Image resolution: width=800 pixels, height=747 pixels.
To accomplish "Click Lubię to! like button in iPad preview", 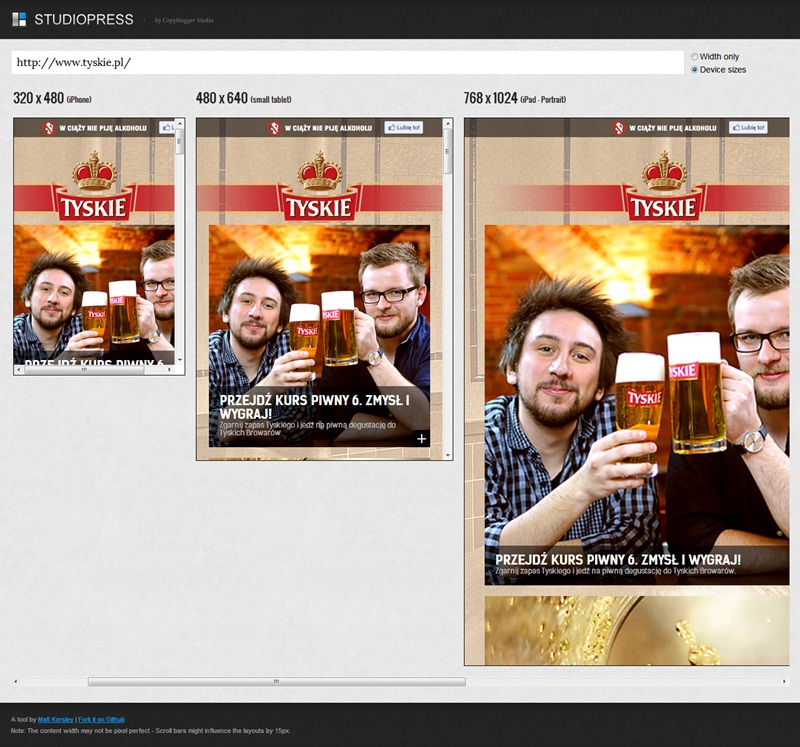I will click(x=747, y=128).
